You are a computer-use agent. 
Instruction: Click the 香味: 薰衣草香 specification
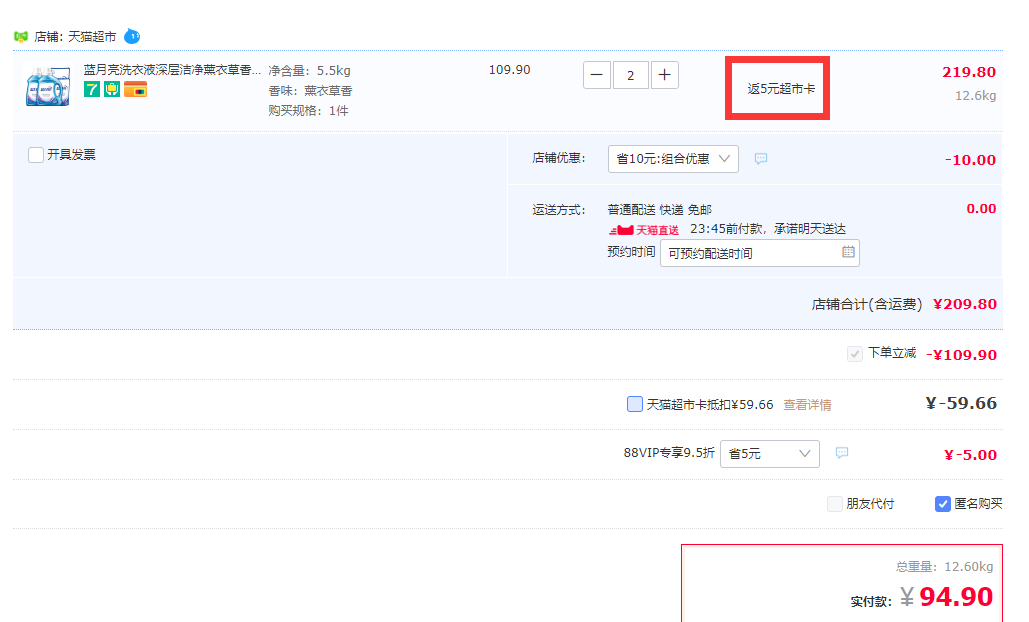(310, 91)
